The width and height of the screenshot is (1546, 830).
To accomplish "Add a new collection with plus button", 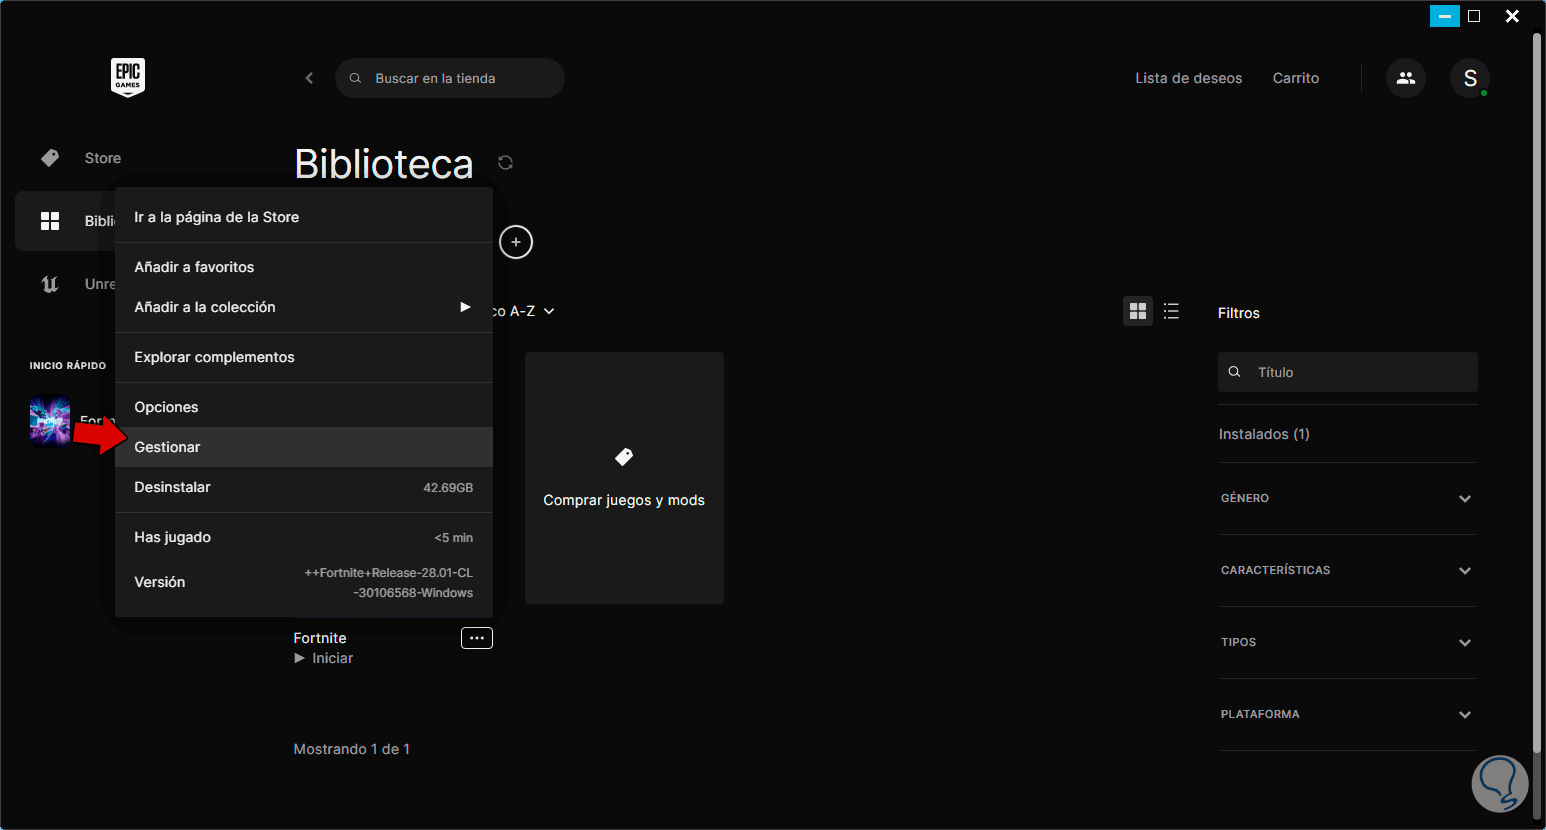I will click(x=516, y=242).
